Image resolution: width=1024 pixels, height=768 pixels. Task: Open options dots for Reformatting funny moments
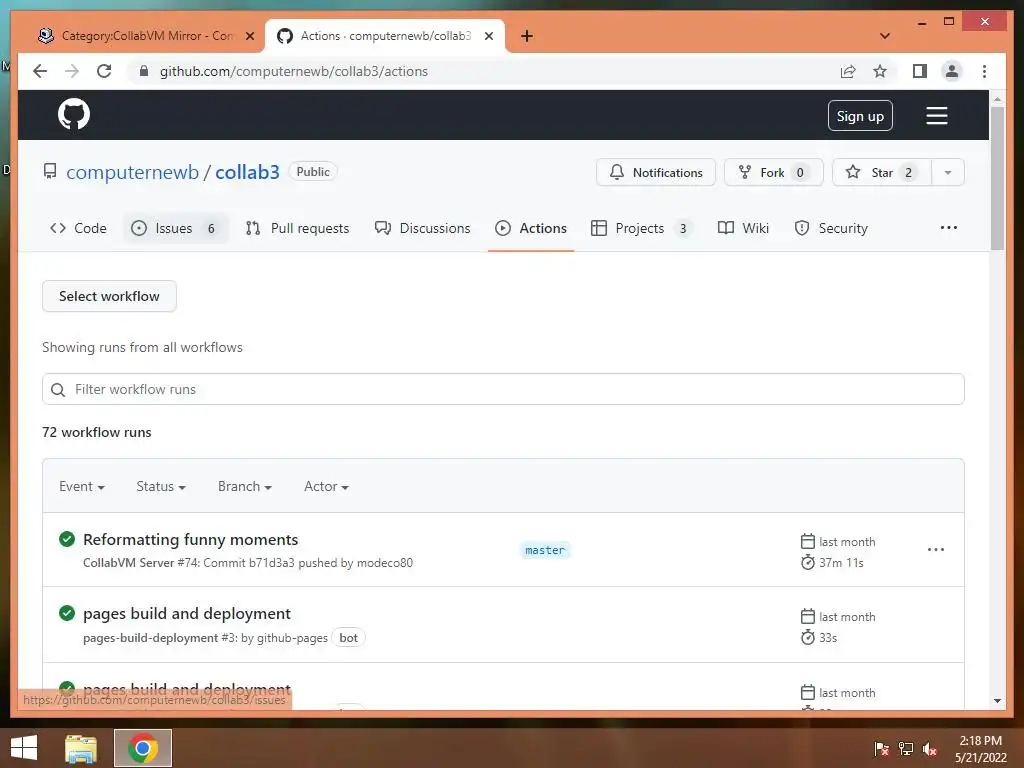[936, 549]
